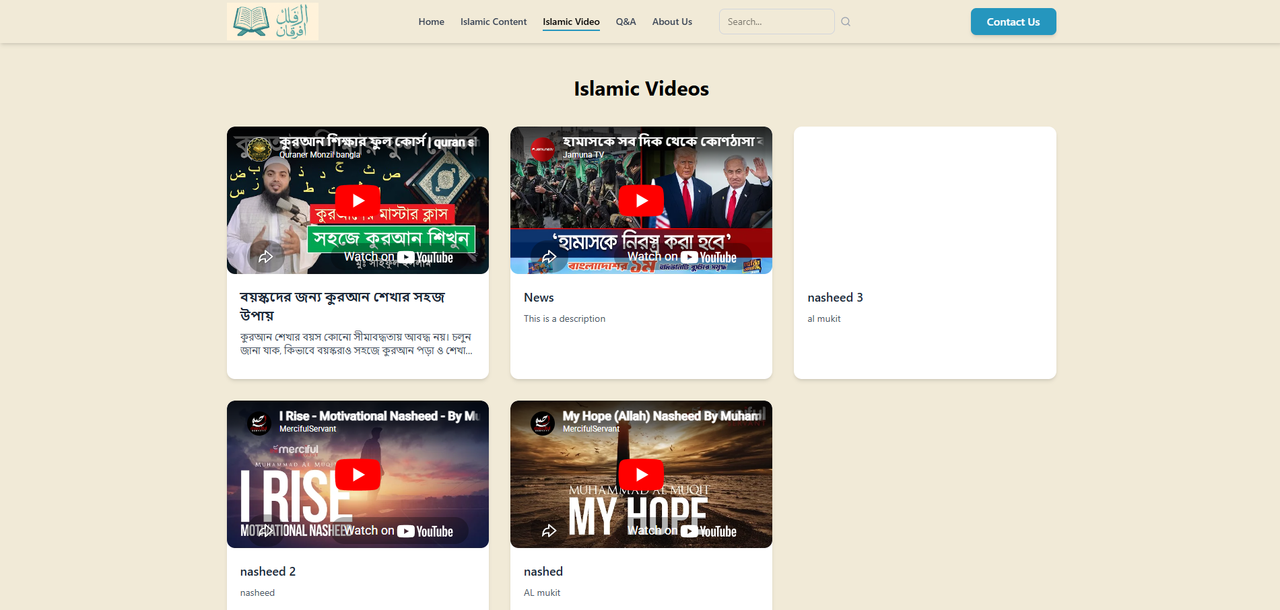Click the Bengali description under Quran card

click(357, 343)
